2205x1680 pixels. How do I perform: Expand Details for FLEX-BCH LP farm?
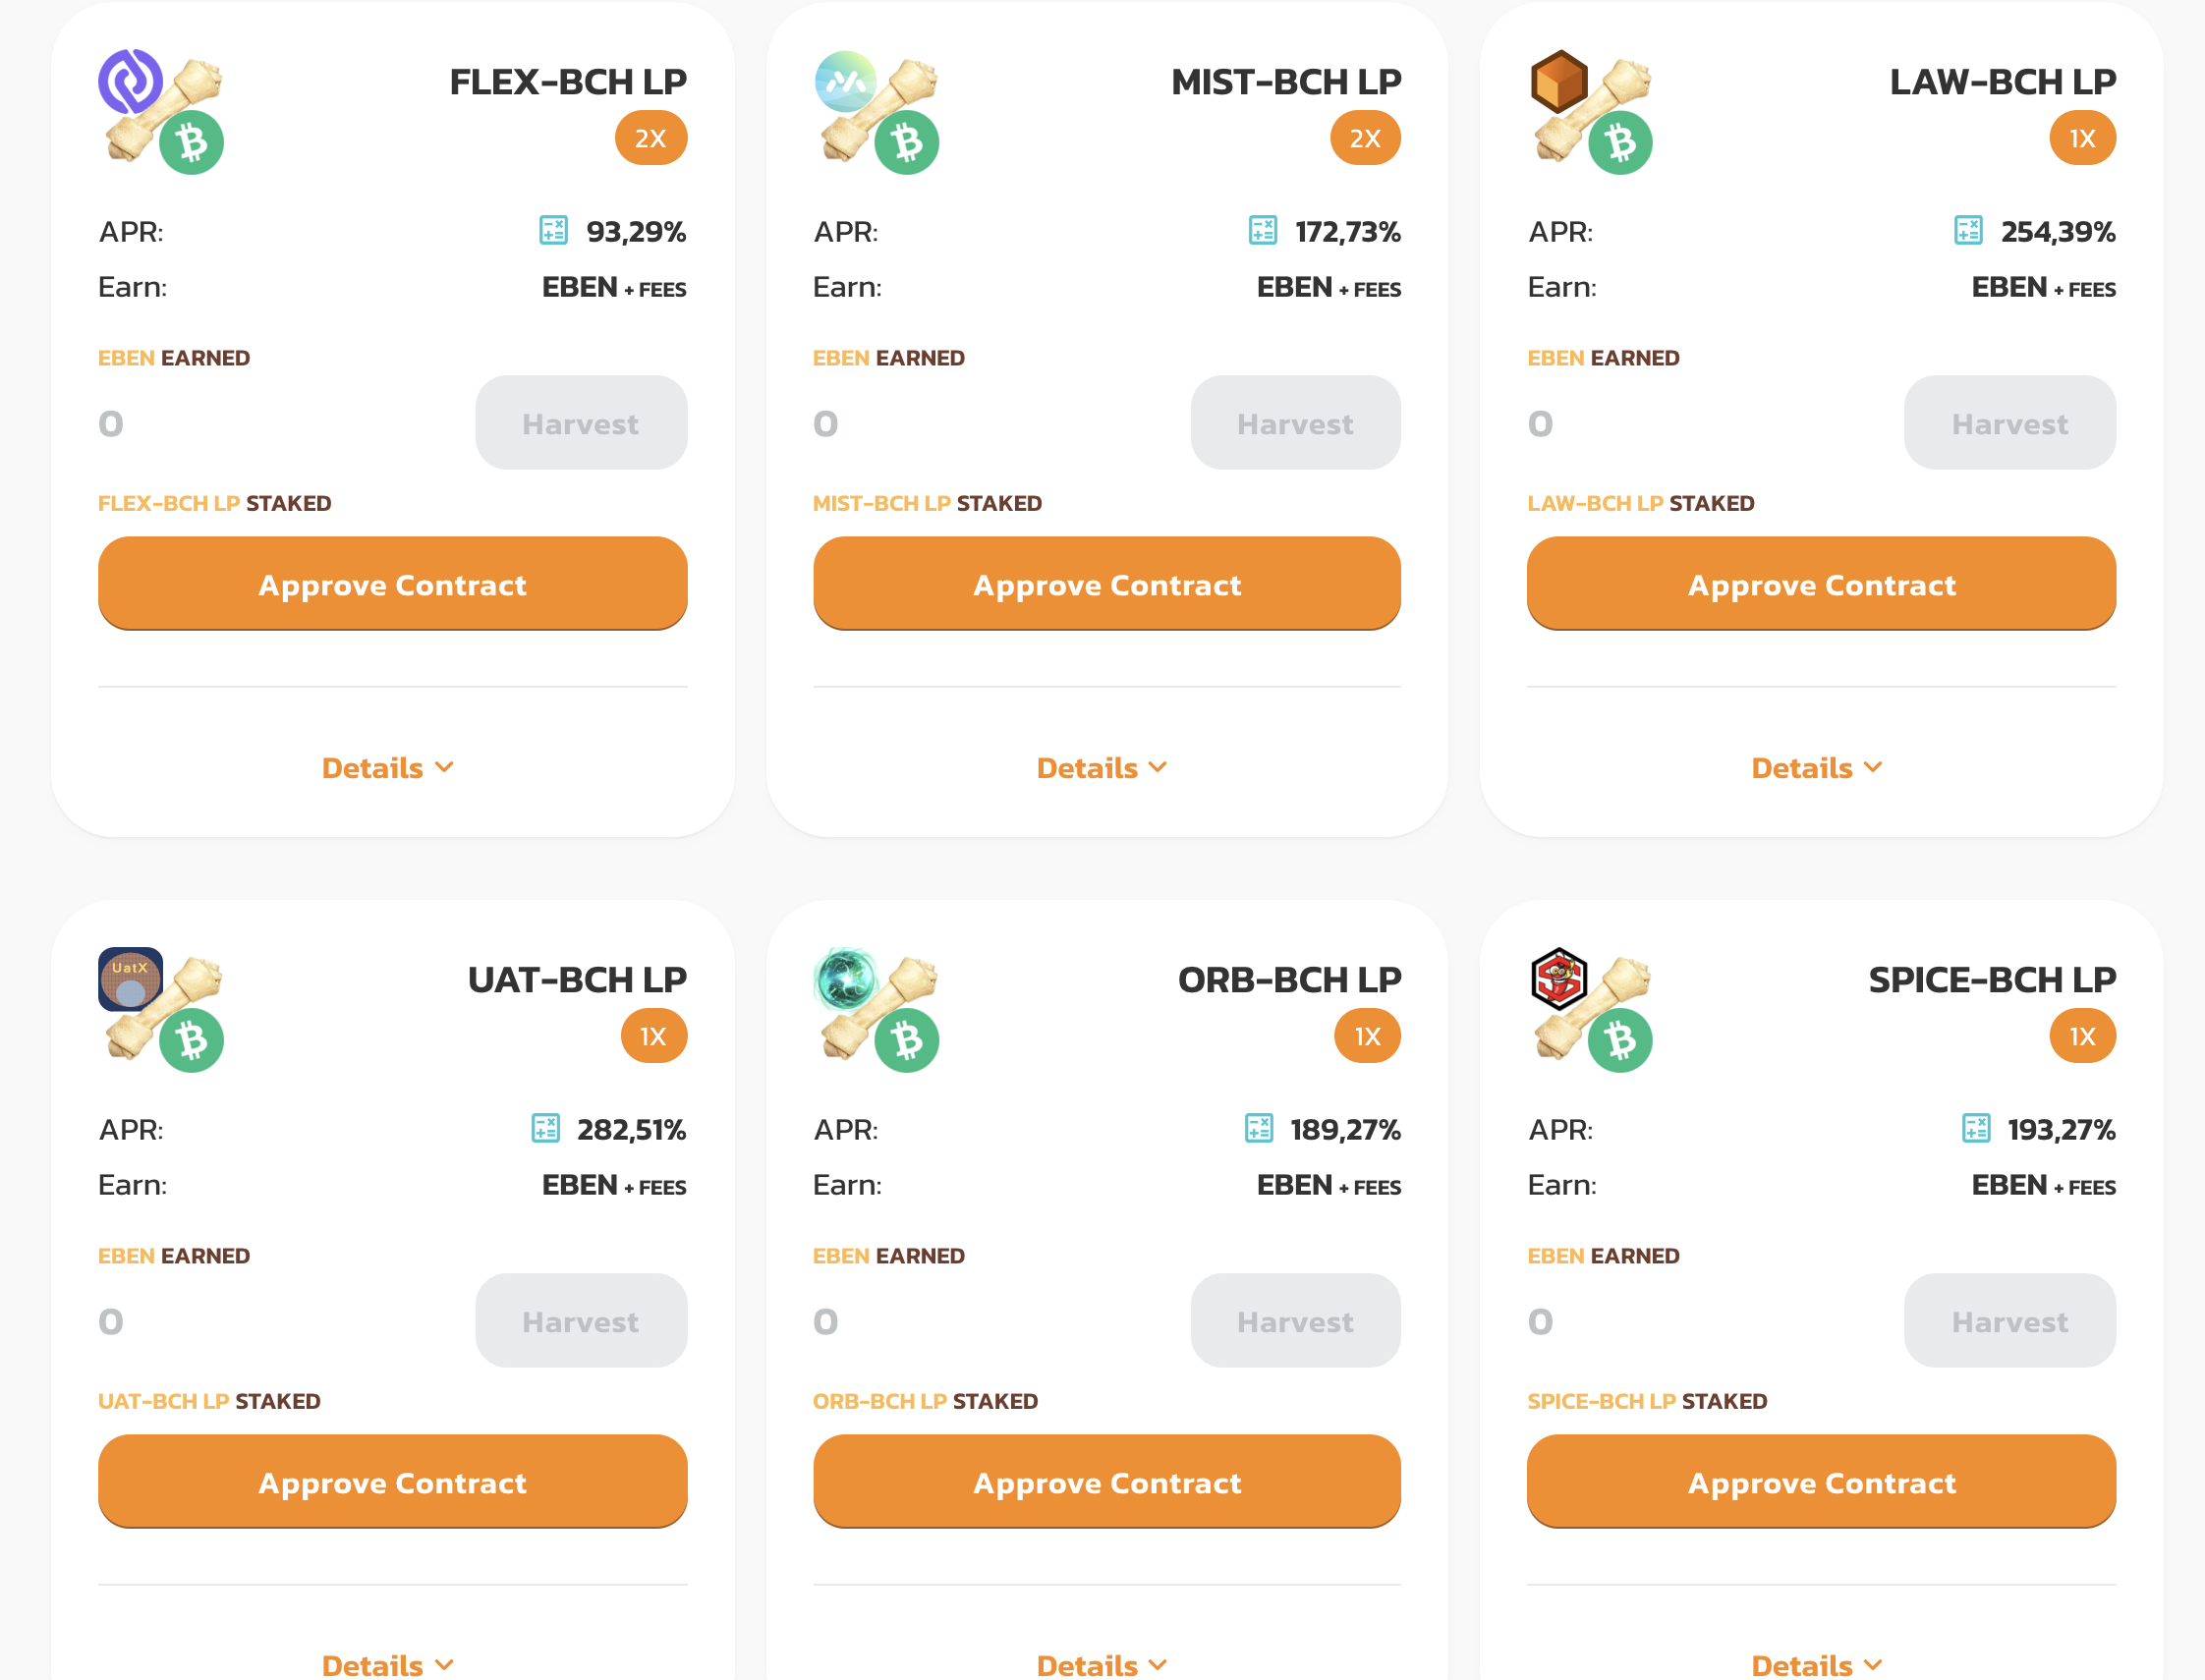(388, 767)
